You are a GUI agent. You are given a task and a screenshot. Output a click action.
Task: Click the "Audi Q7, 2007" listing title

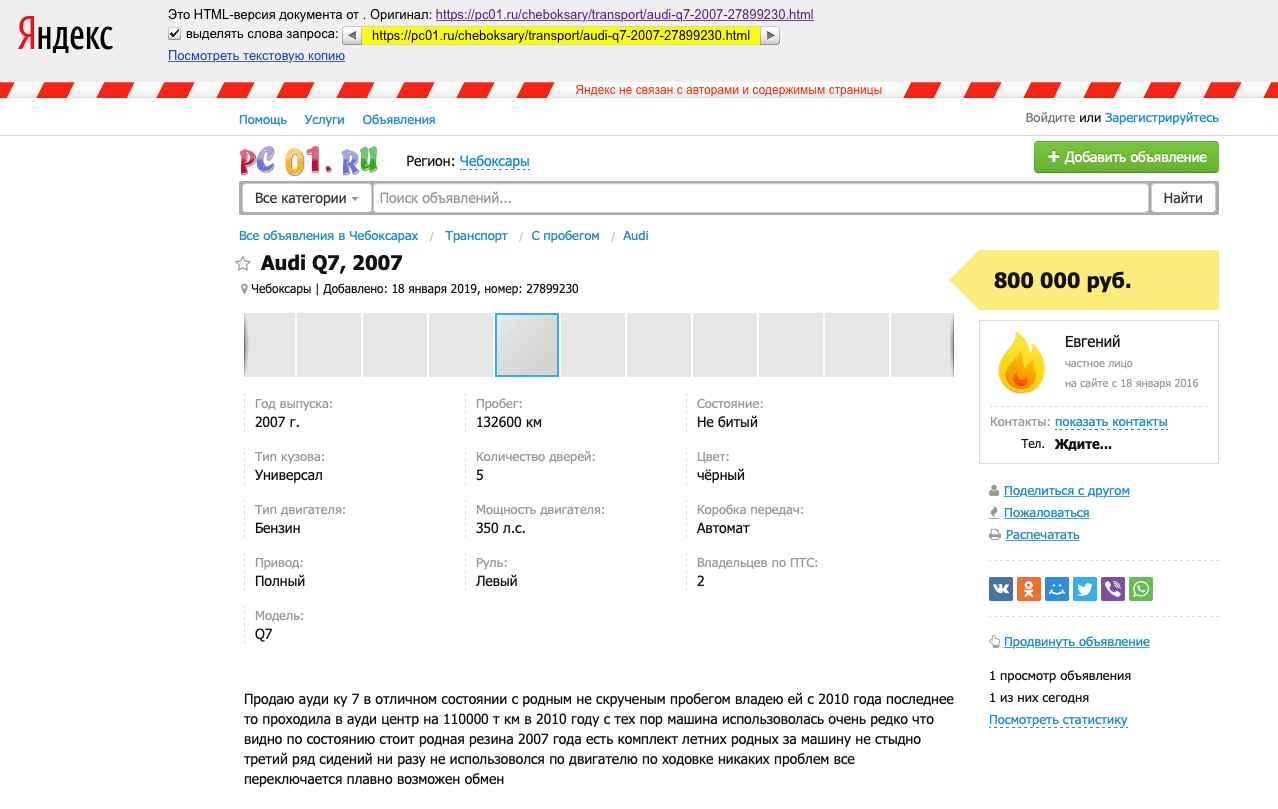(x=332, y=264)
